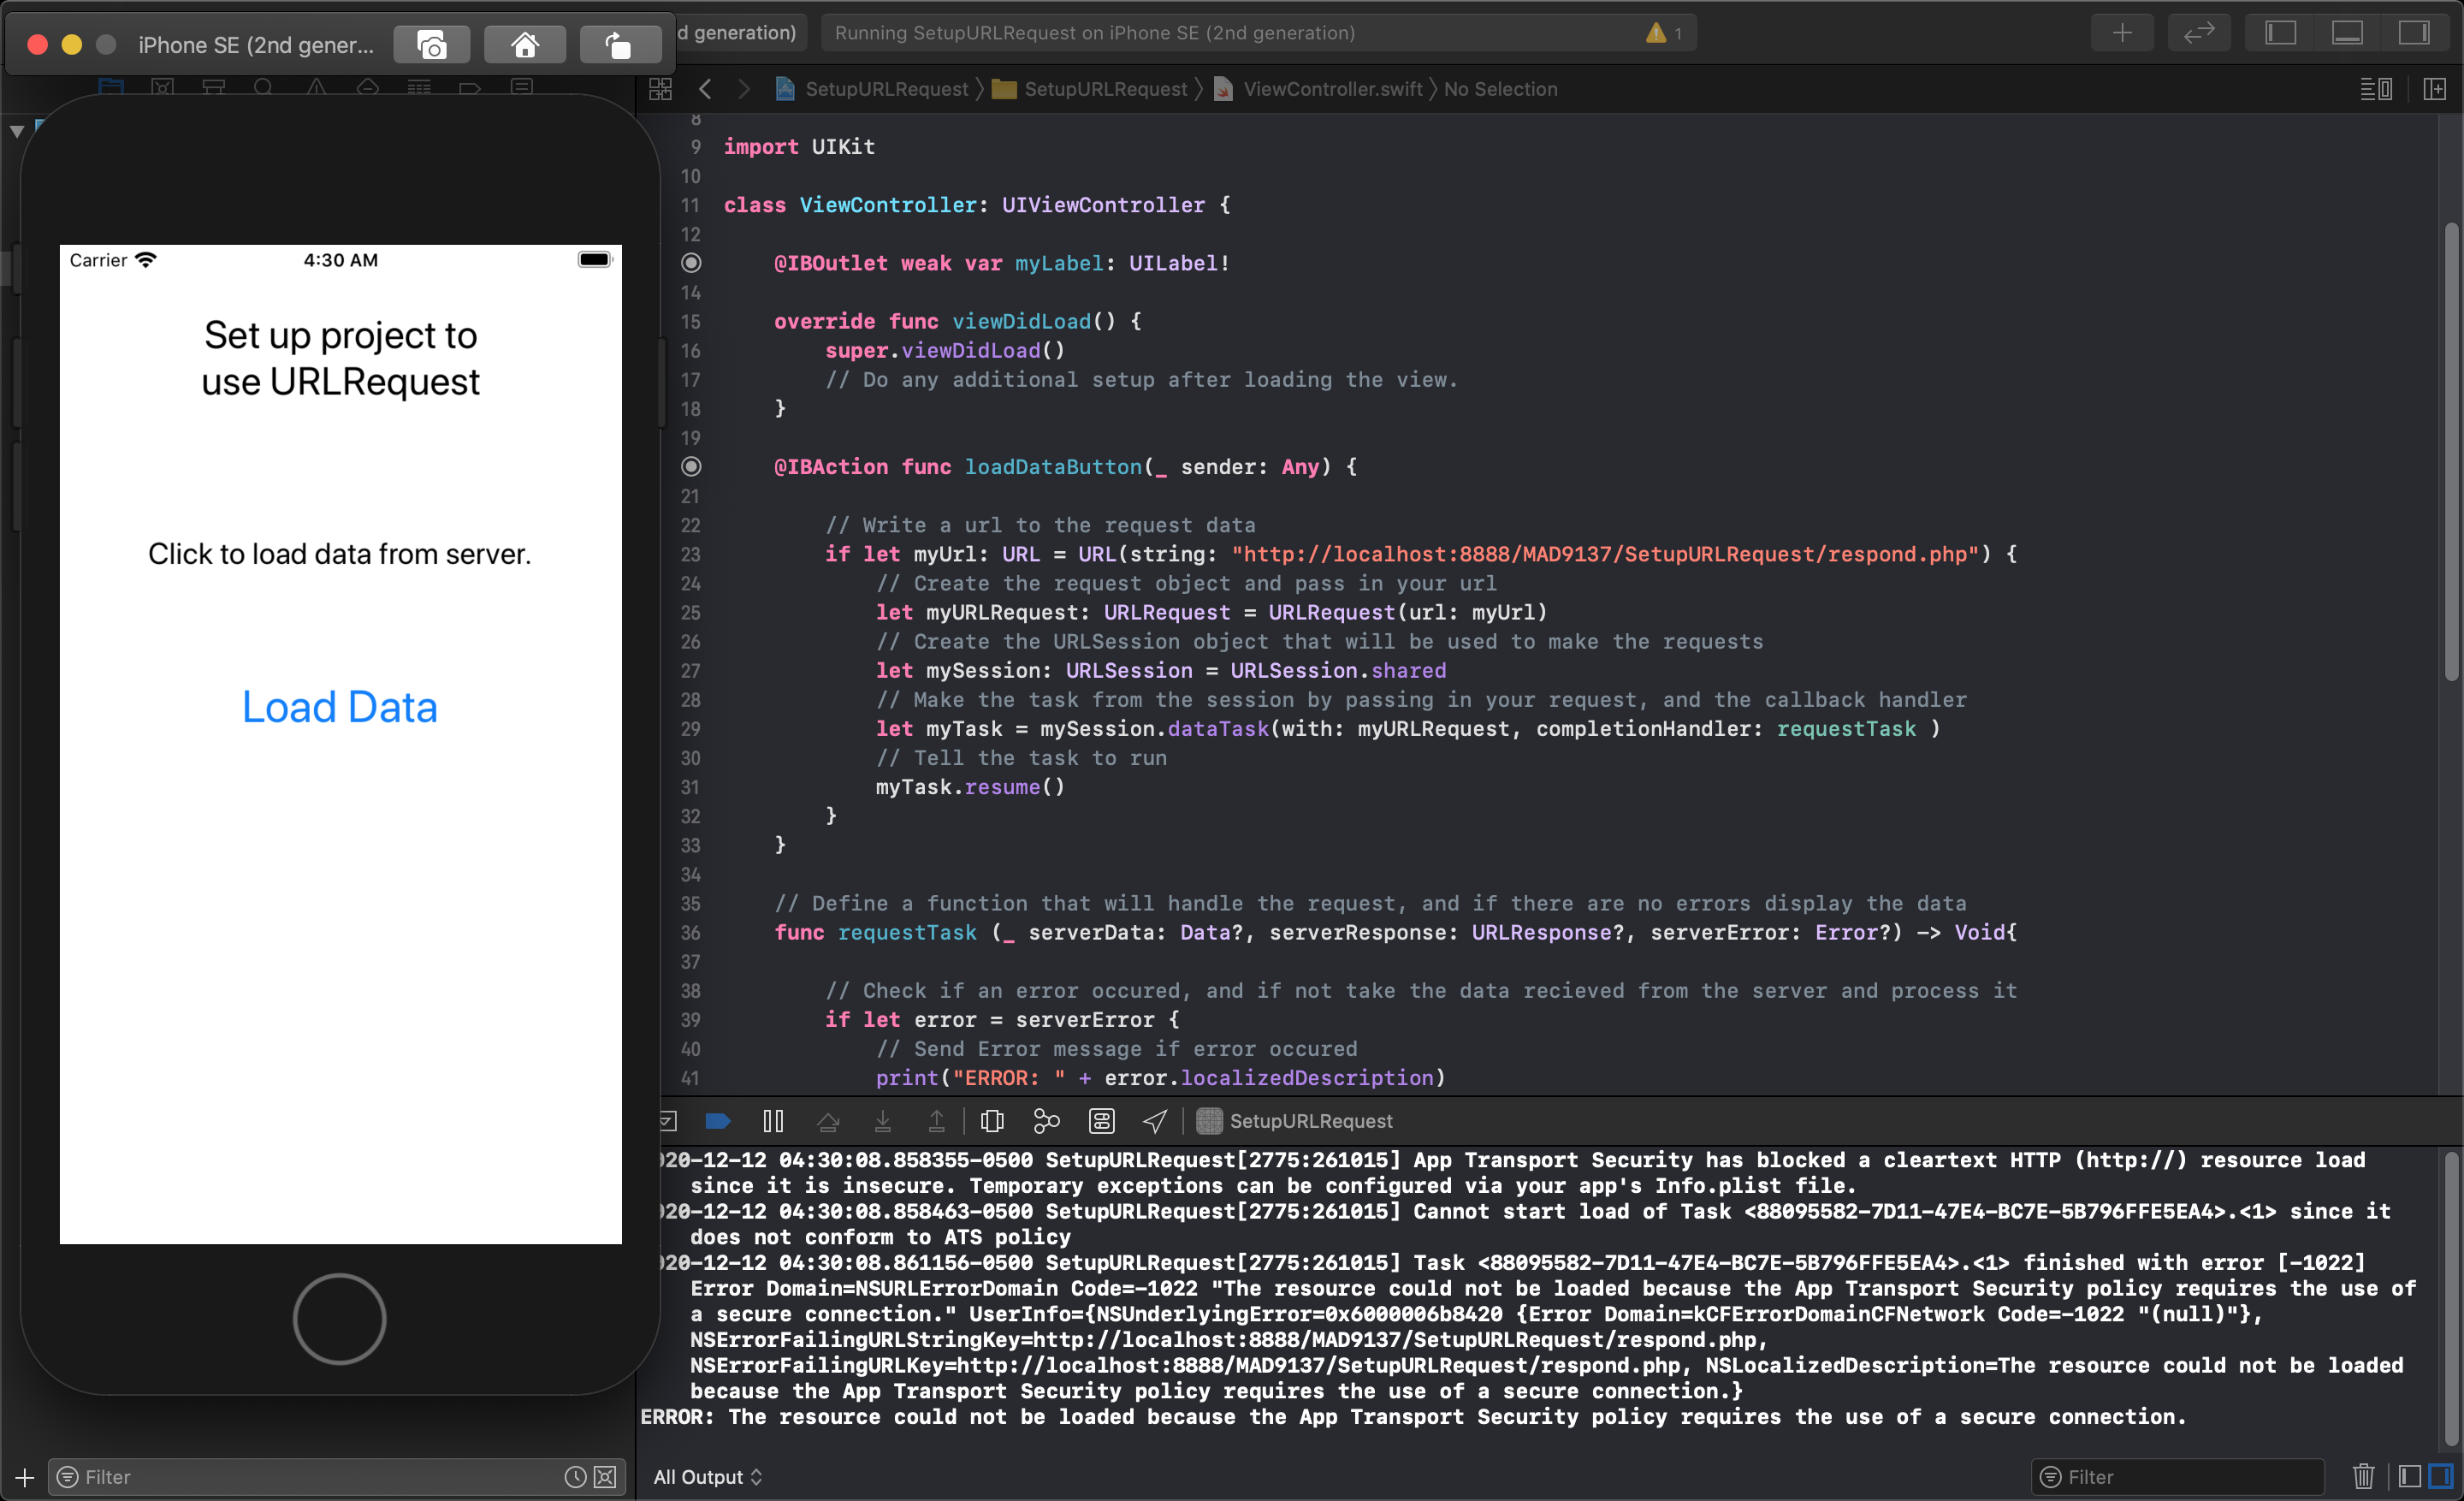Open the All Output dropdown

[x=707, y=1477]
